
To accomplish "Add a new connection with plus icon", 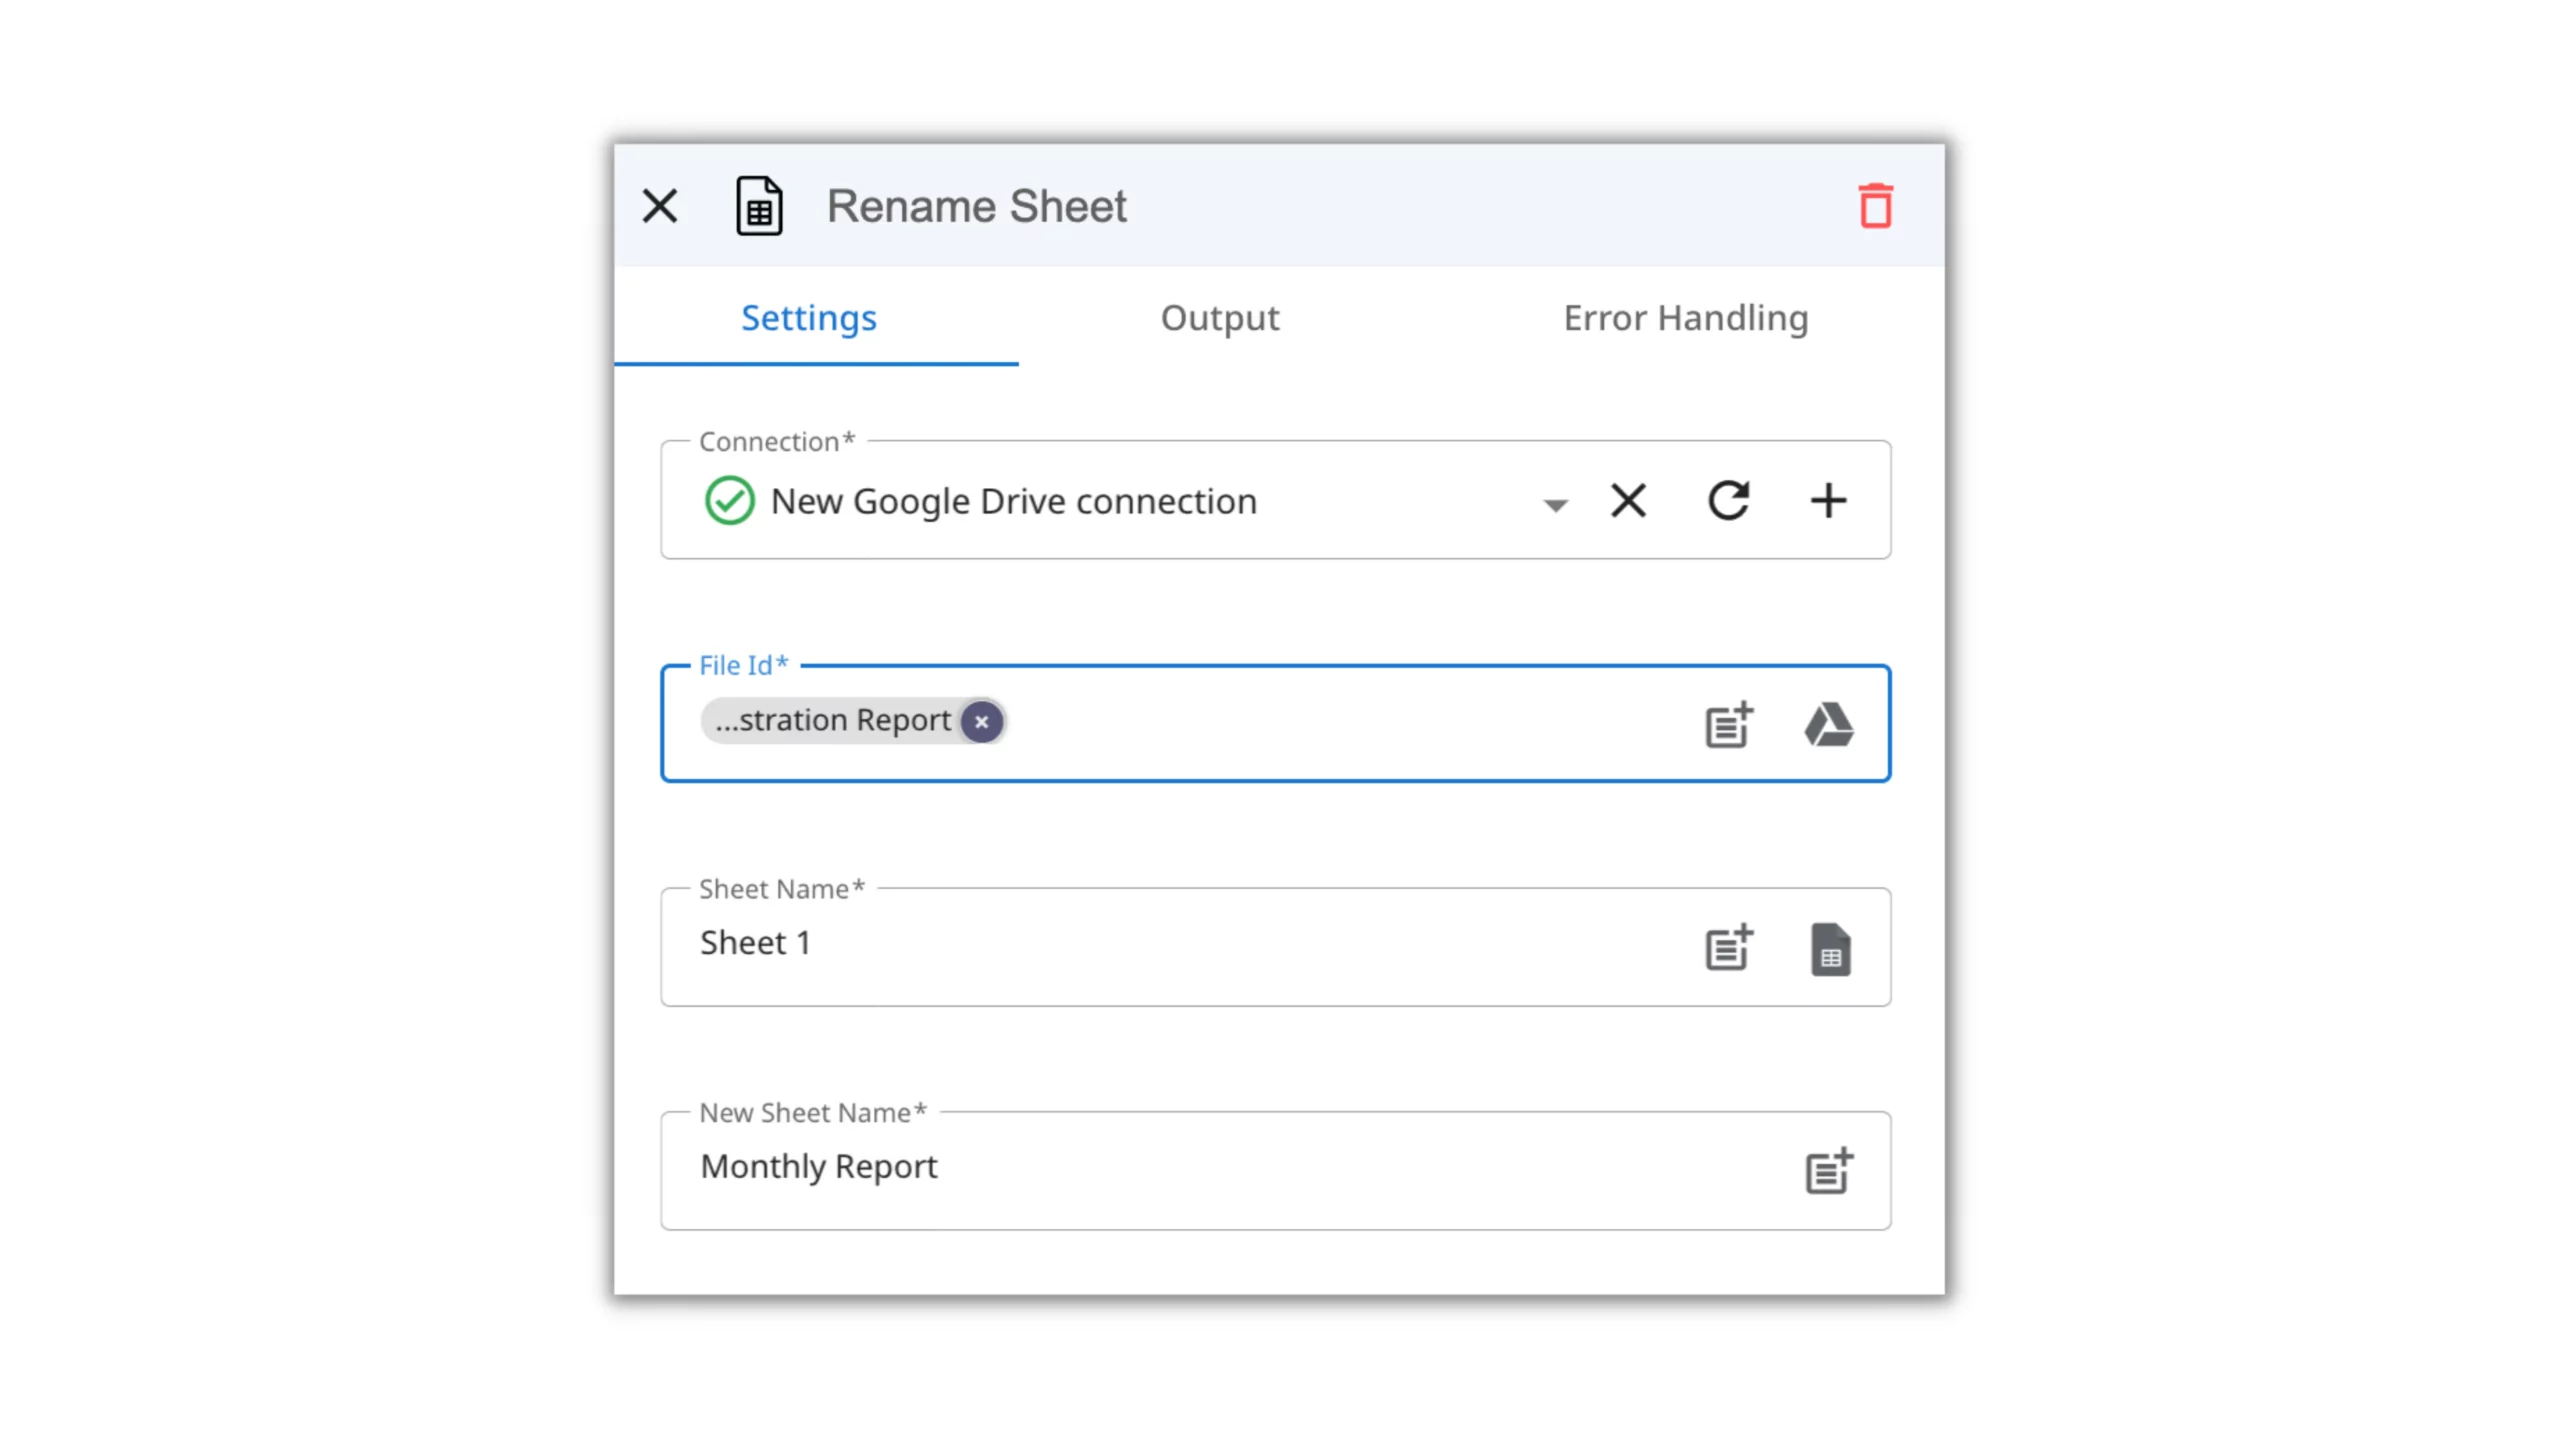I will click(x=1828, y=500).
